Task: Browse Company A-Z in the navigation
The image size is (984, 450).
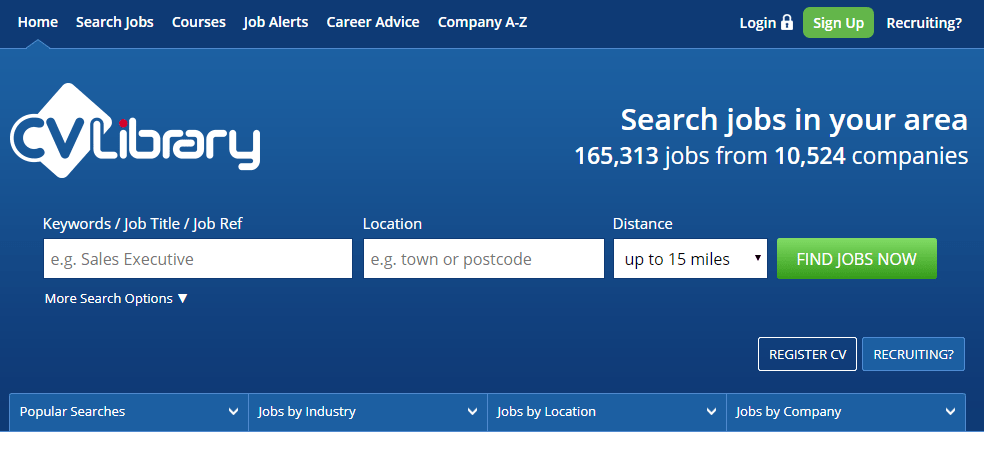Action: pyautogui.click(x=483, y=23)
